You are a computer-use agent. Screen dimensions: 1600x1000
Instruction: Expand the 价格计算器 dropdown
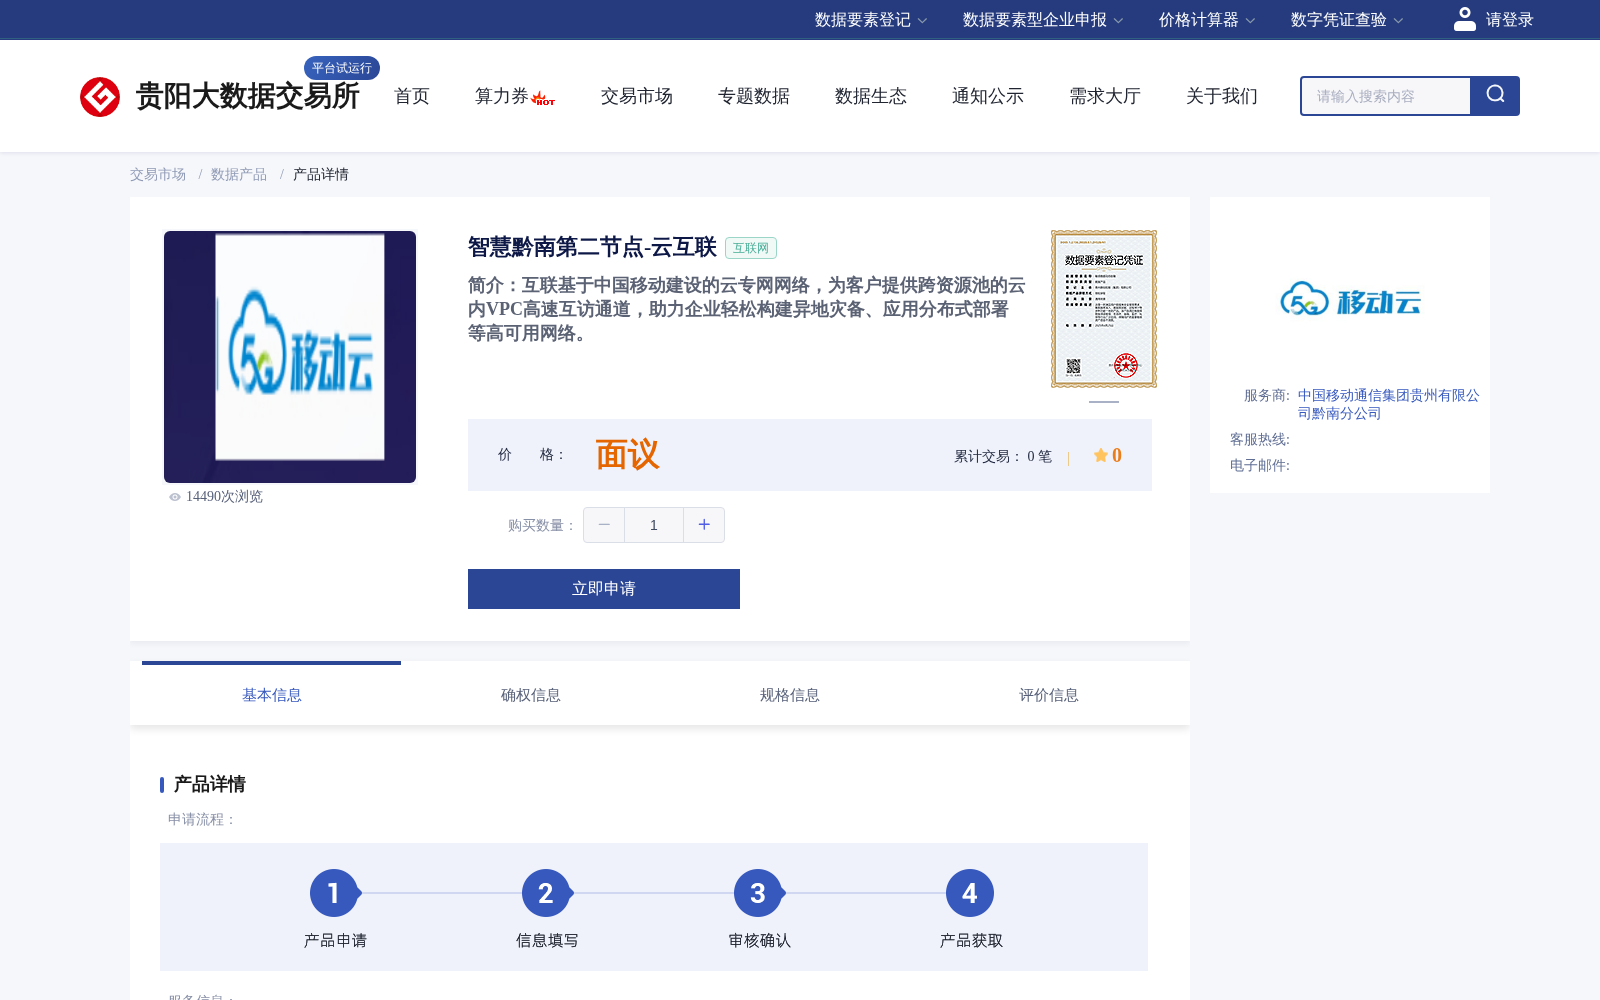coord(1207,20)
